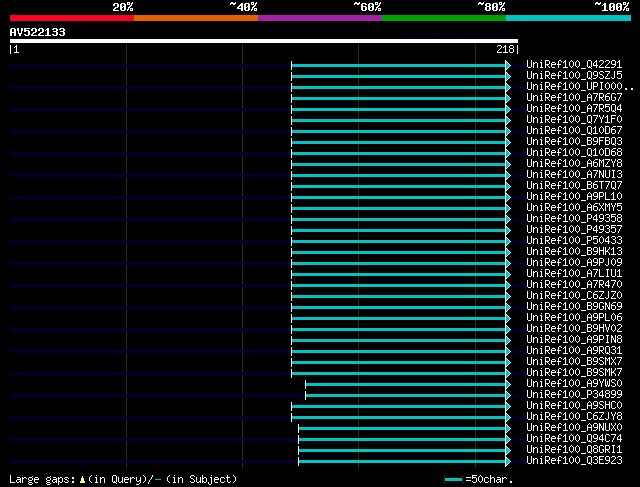Click the red 20% identity legend segment
This screenshot has height=487, width=640.
[72, 18]
